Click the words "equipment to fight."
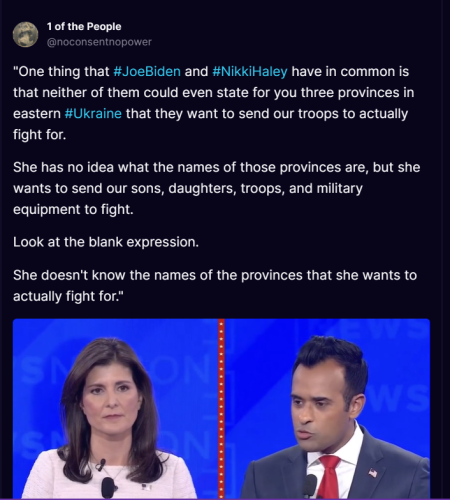The height and width of the screenshot is (500, 450). coord(73,210)
